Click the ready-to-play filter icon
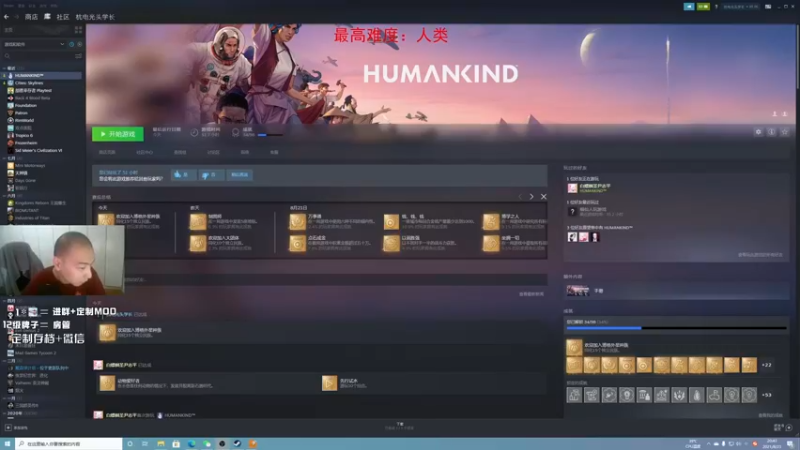Image resolution: width=800 pixels, height=450 pixels. (79, 44)
